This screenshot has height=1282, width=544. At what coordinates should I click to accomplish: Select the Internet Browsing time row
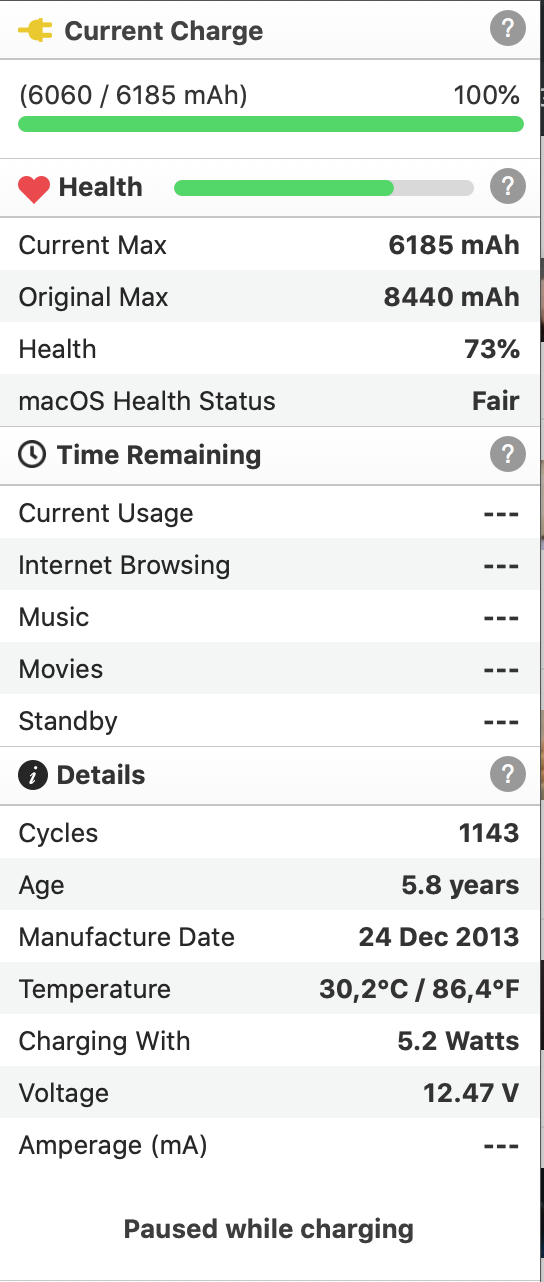(x=270, y=565)
